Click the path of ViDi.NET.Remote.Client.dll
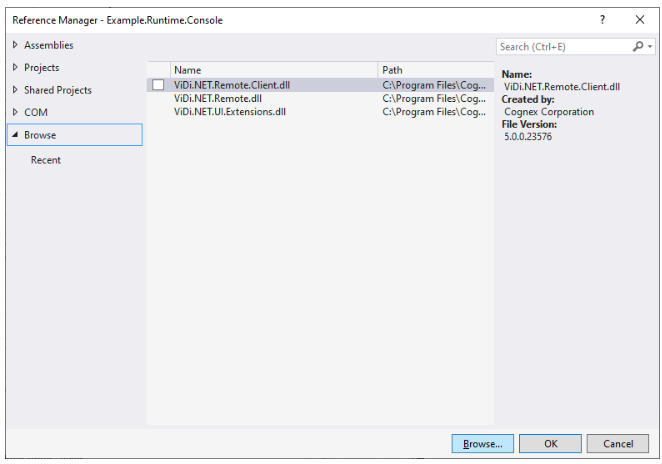 [x=433, y=85]
